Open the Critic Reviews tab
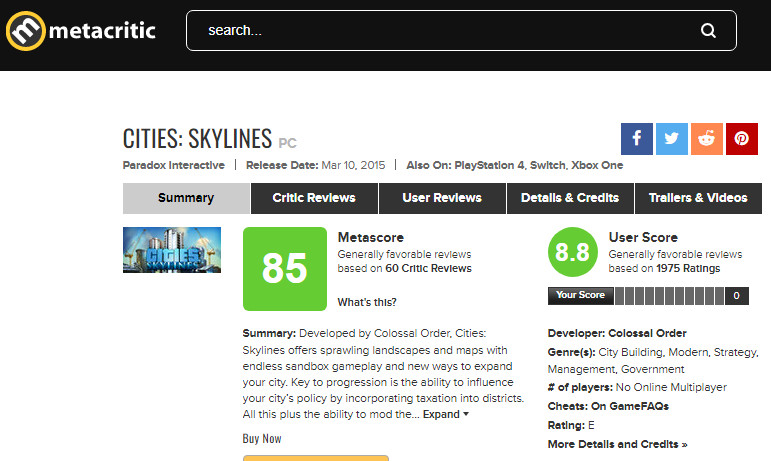Screen dimensions: 771x461 click(x=314, y=198)
